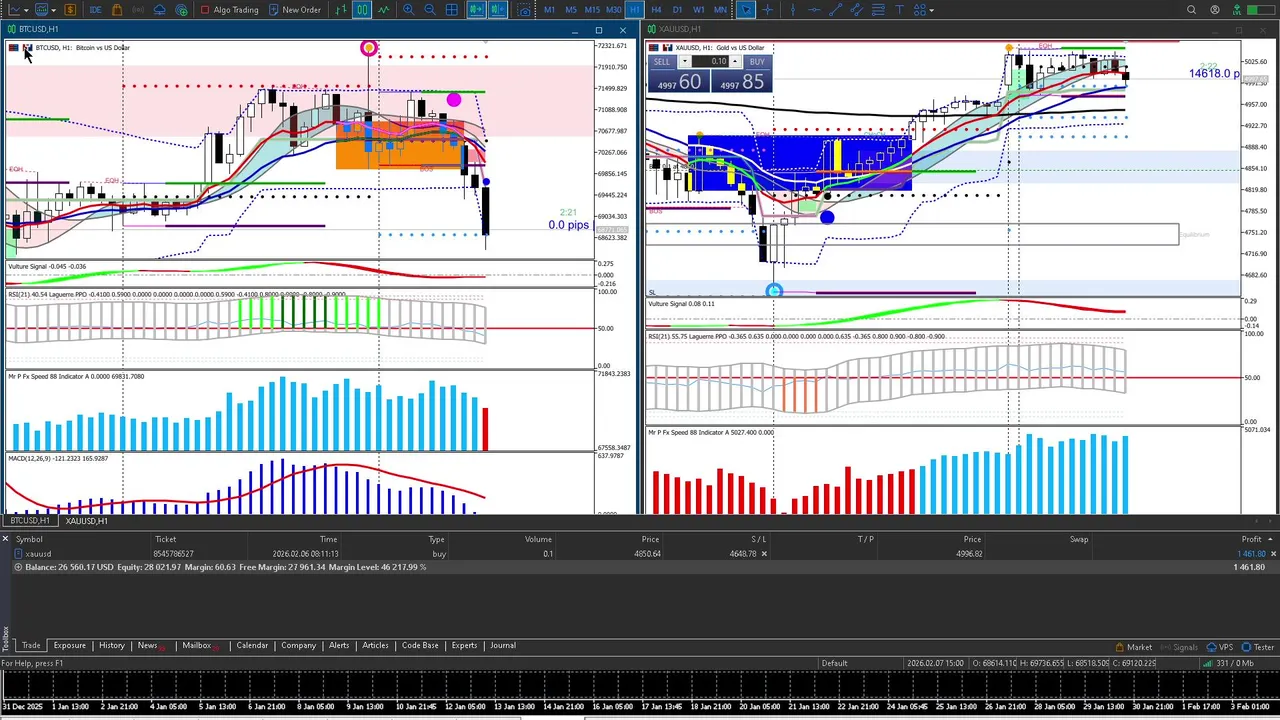Screen dimensions: 1280x720
Task: Click the globe with plus icon
Action: point(181,10)
